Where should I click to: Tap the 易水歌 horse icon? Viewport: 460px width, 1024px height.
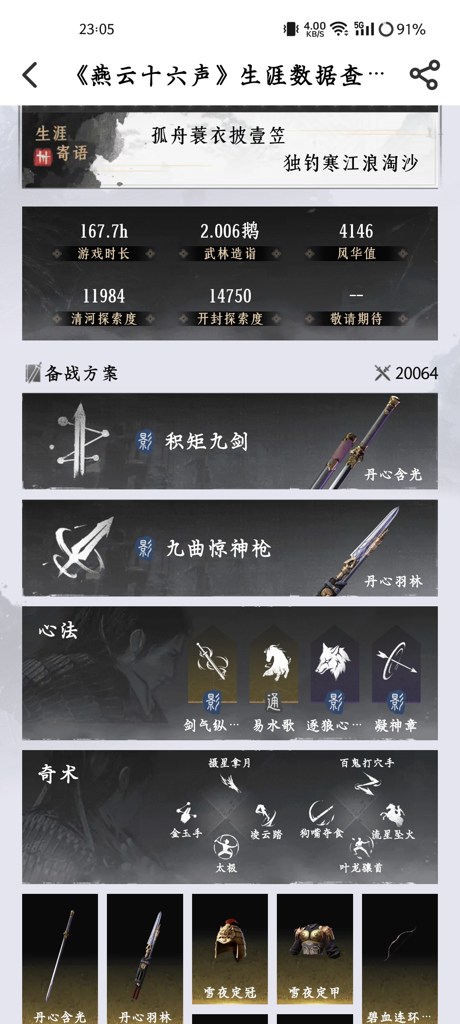273,662
